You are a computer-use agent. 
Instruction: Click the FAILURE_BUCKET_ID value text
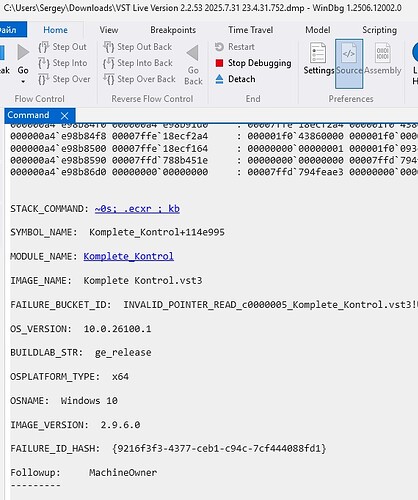[270, 305]
